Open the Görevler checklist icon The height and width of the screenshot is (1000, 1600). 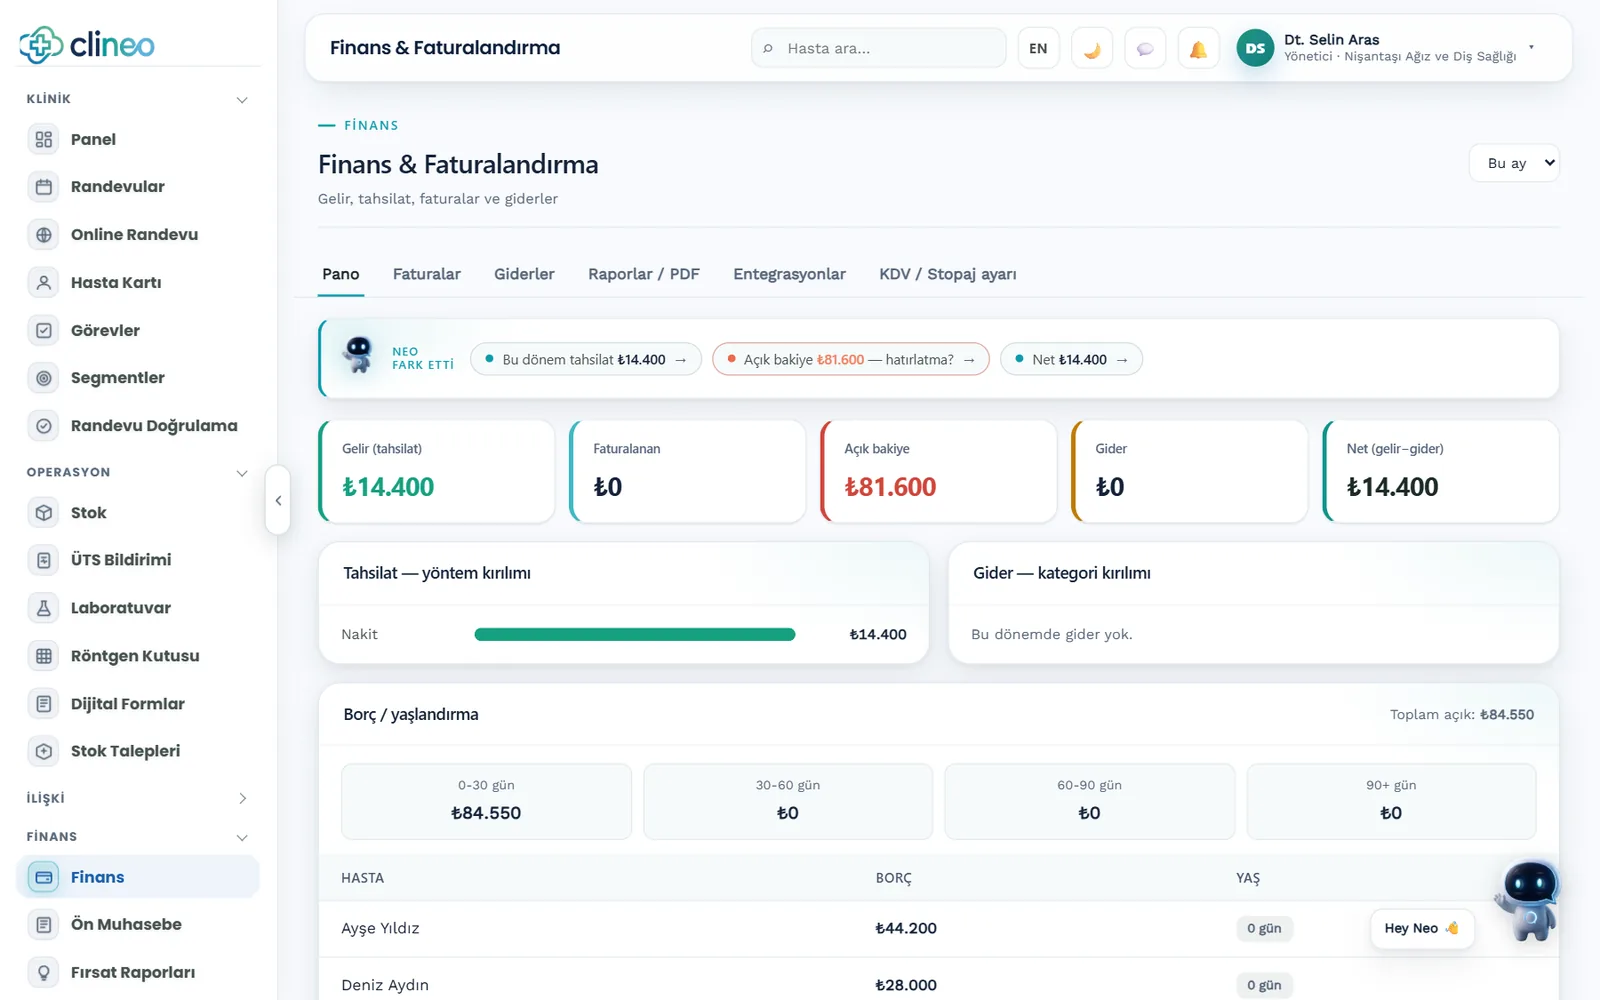(44, 330)
